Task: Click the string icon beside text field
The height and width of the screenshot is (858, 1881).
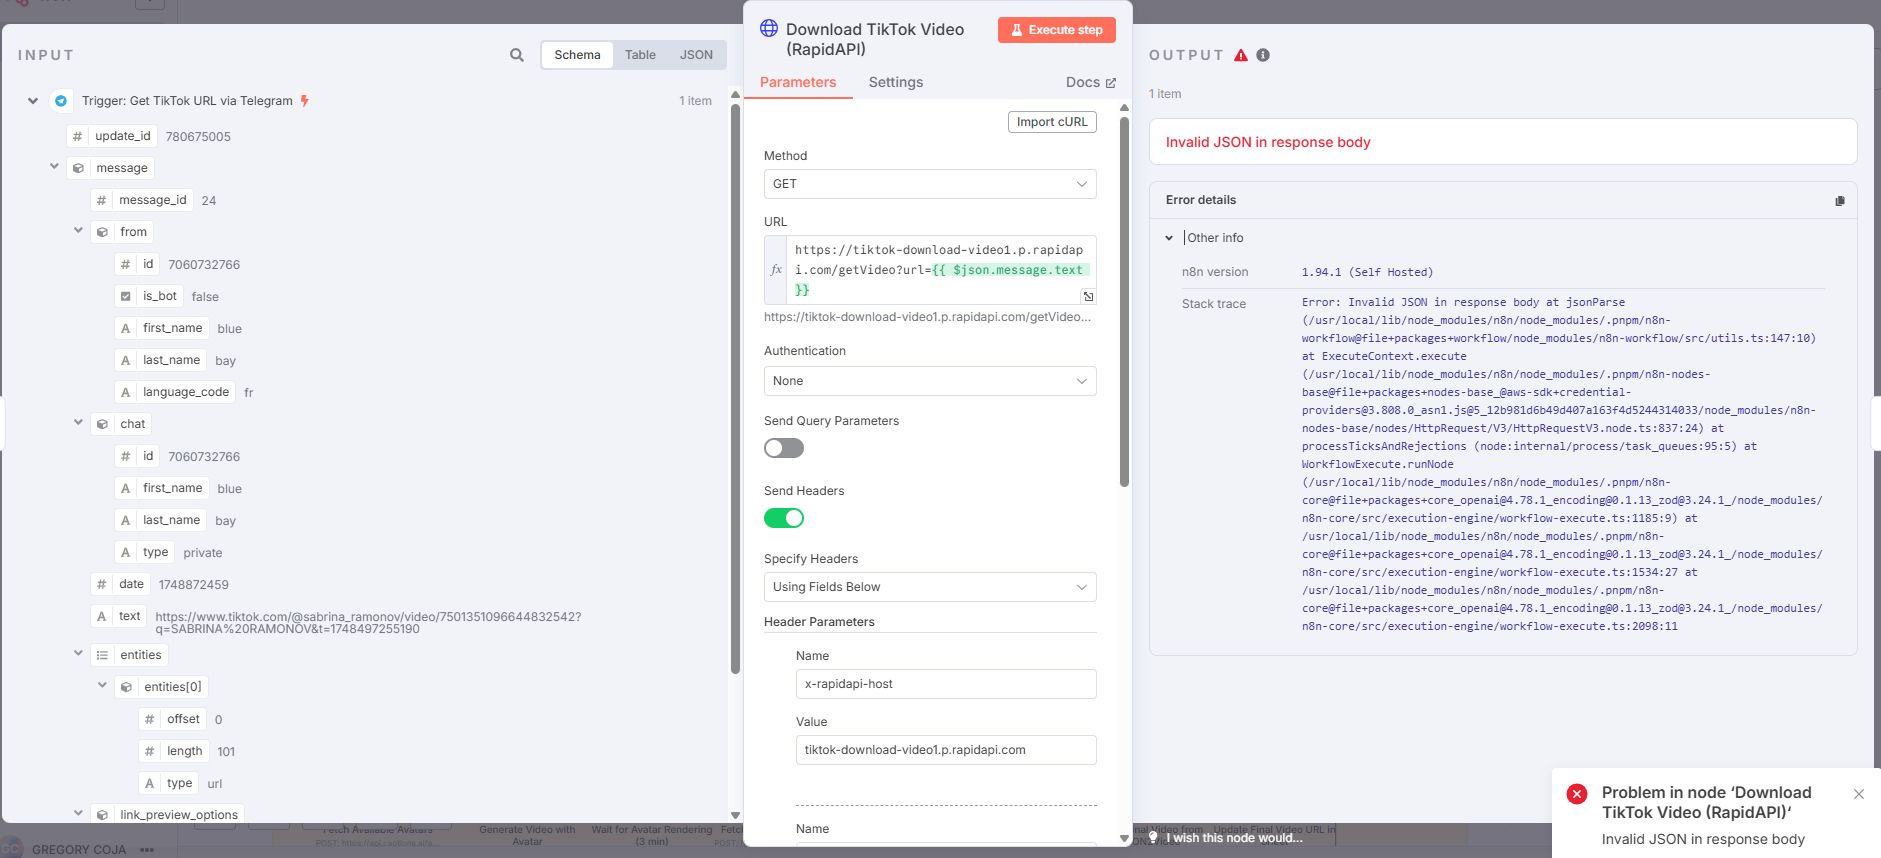Action: [x=101, y=616]
